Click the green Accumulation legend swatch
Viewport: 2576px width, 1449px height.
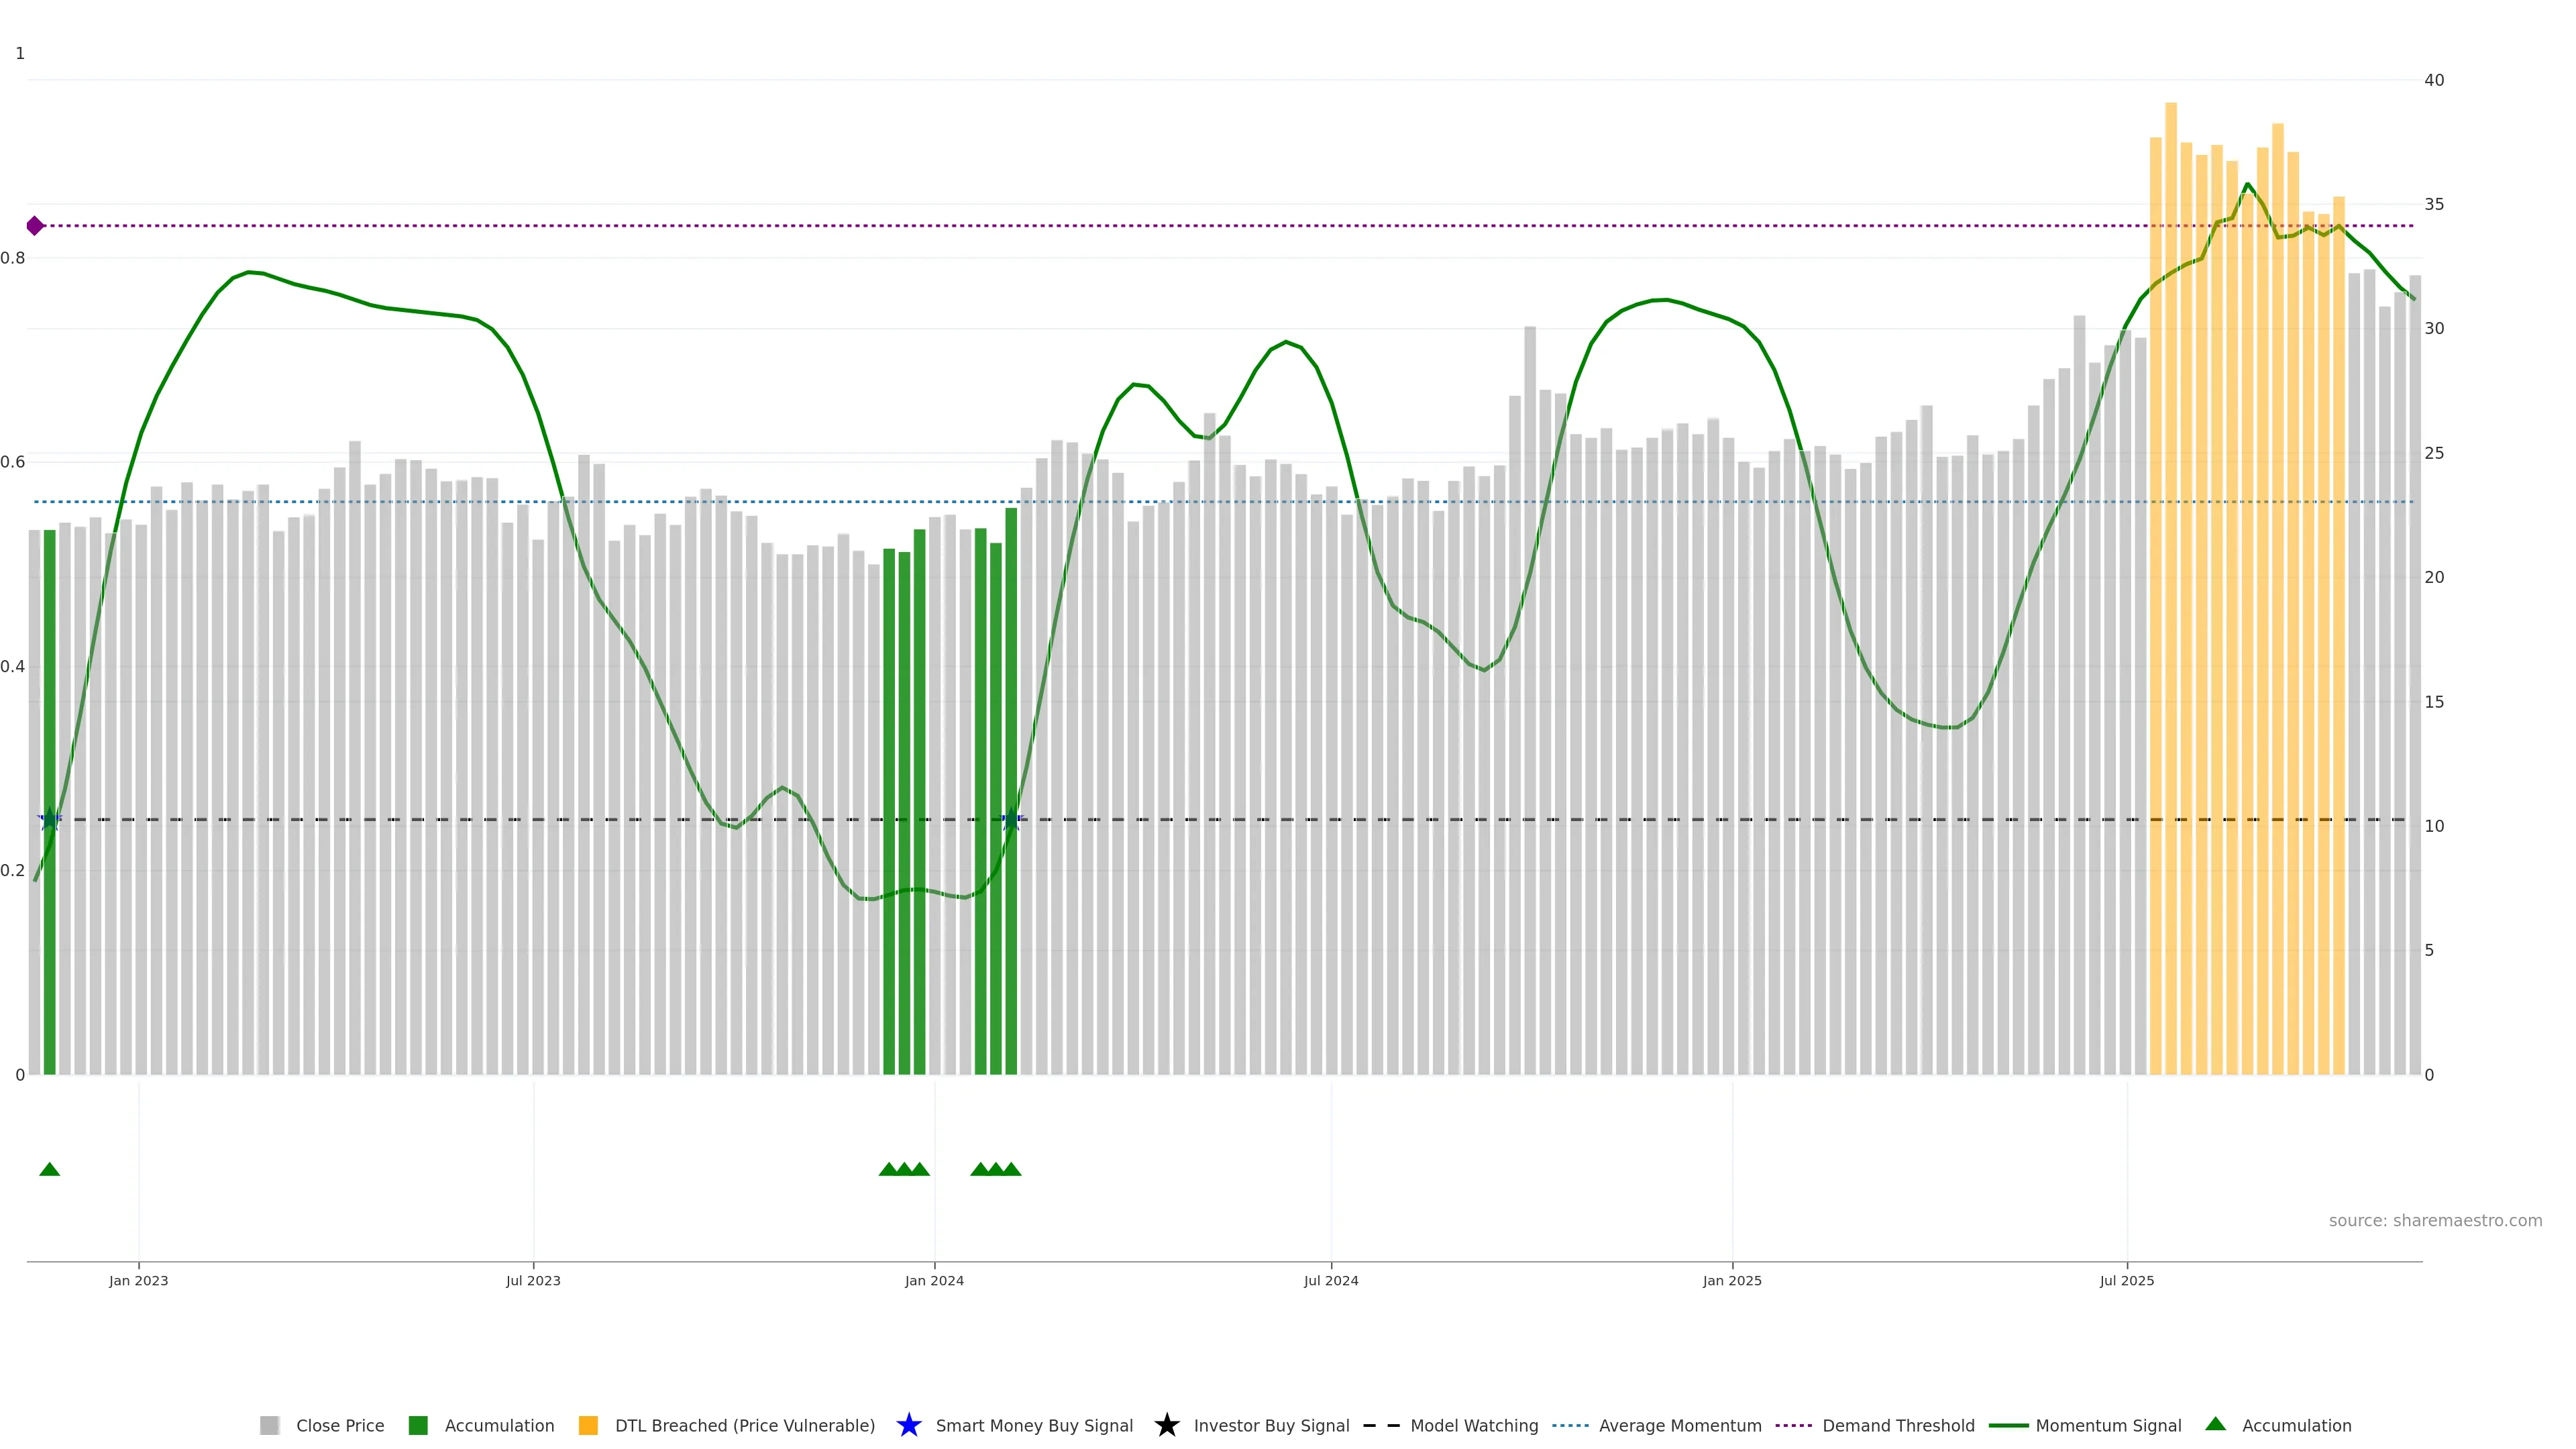click(418, 1425)
